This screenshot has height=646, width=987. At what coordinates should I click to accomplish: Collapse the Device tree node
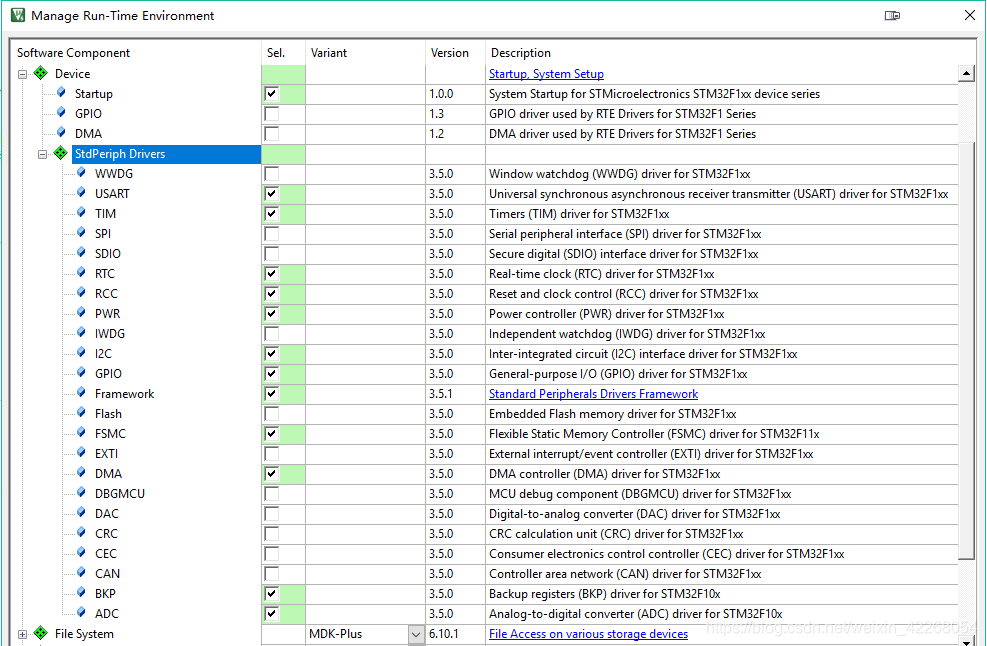(23, 74)
